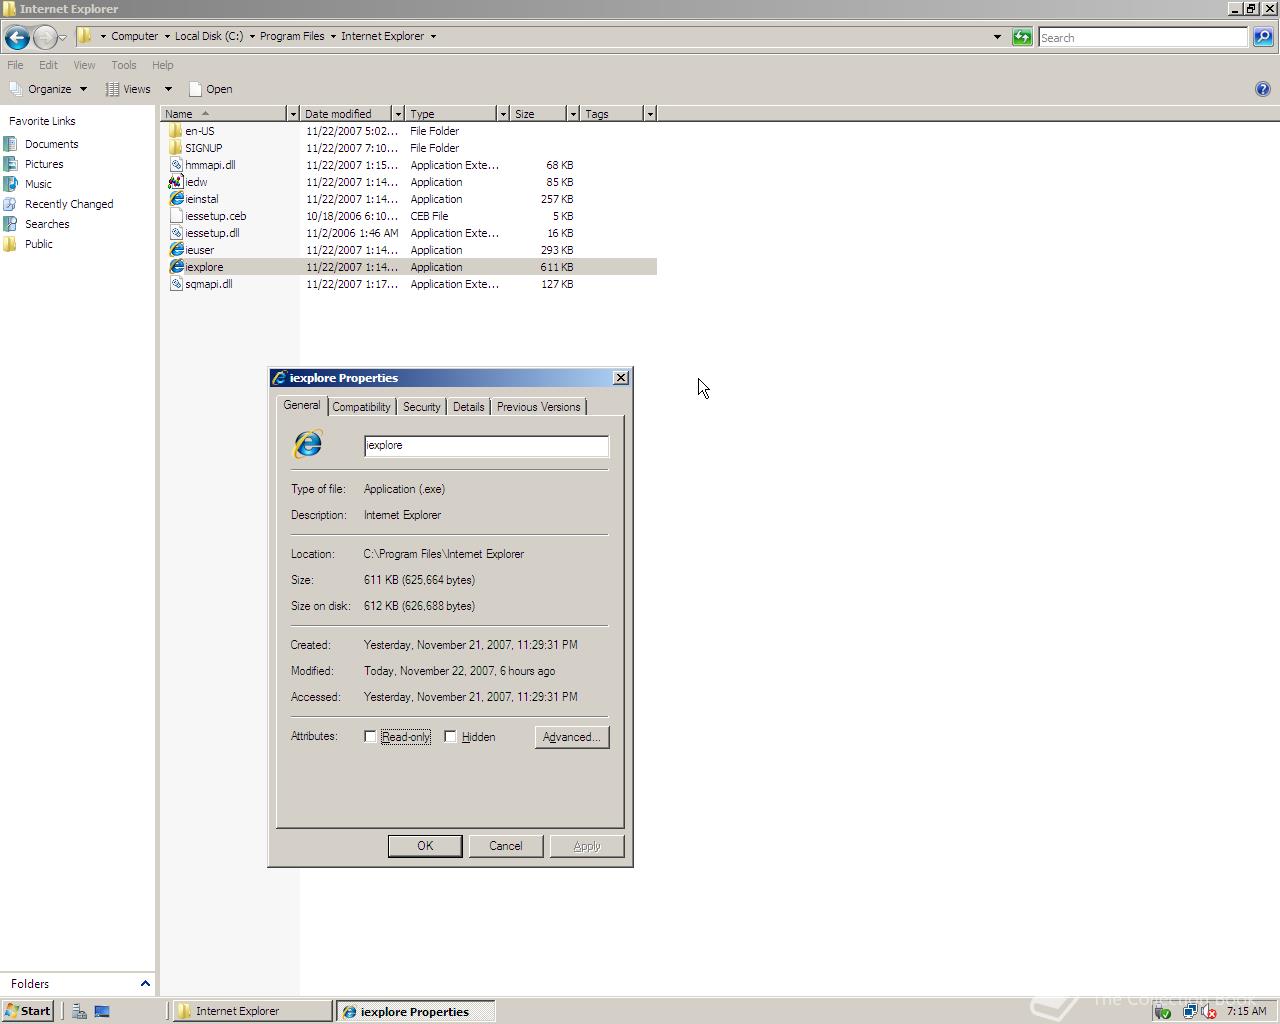
Task: Open the address bar history dropdown
Action: [997, 37]
